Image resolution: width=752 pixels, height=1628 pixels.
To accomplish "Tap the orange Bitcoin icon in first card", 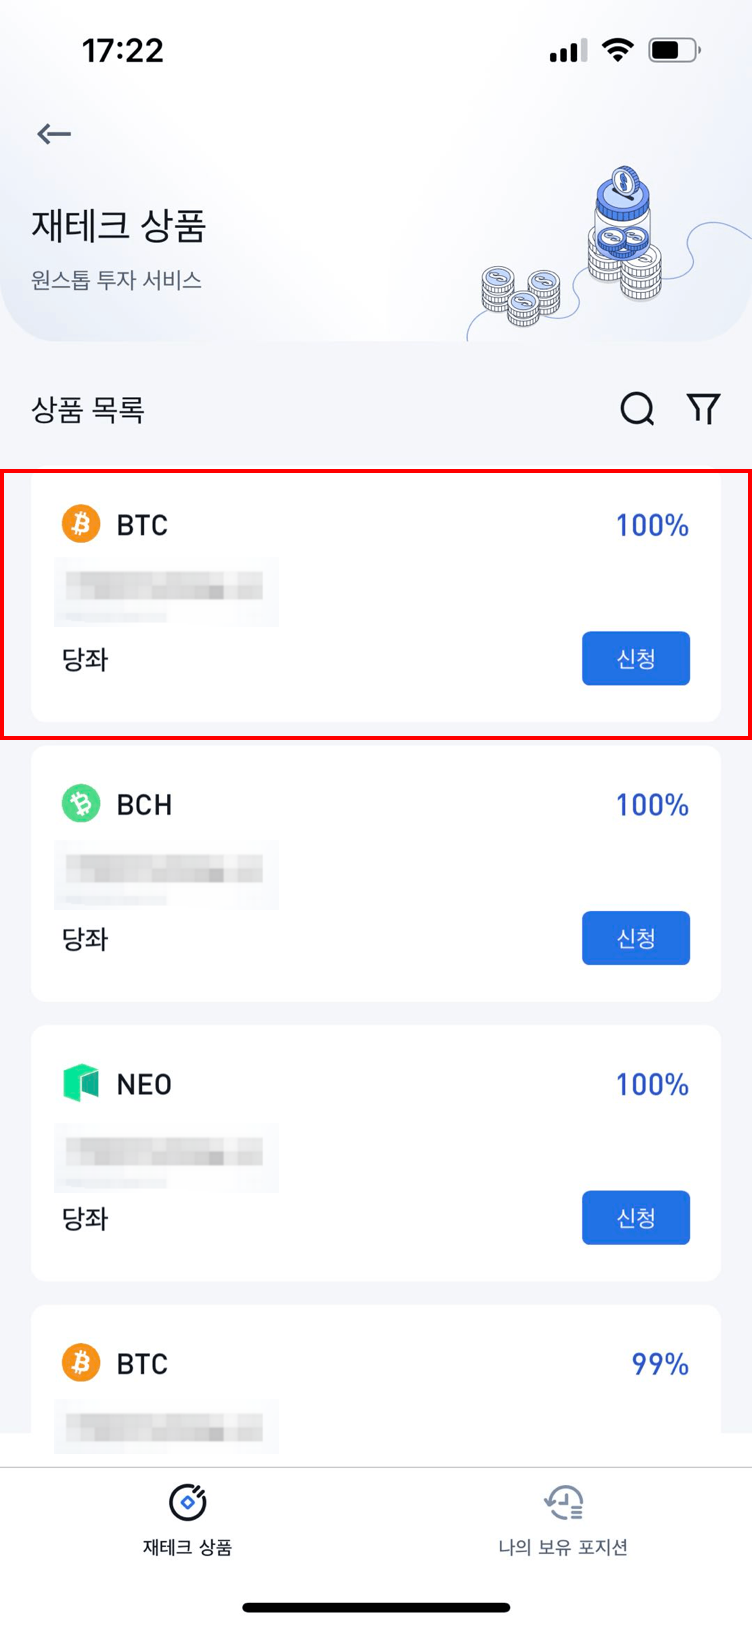I will click(81, 524).
